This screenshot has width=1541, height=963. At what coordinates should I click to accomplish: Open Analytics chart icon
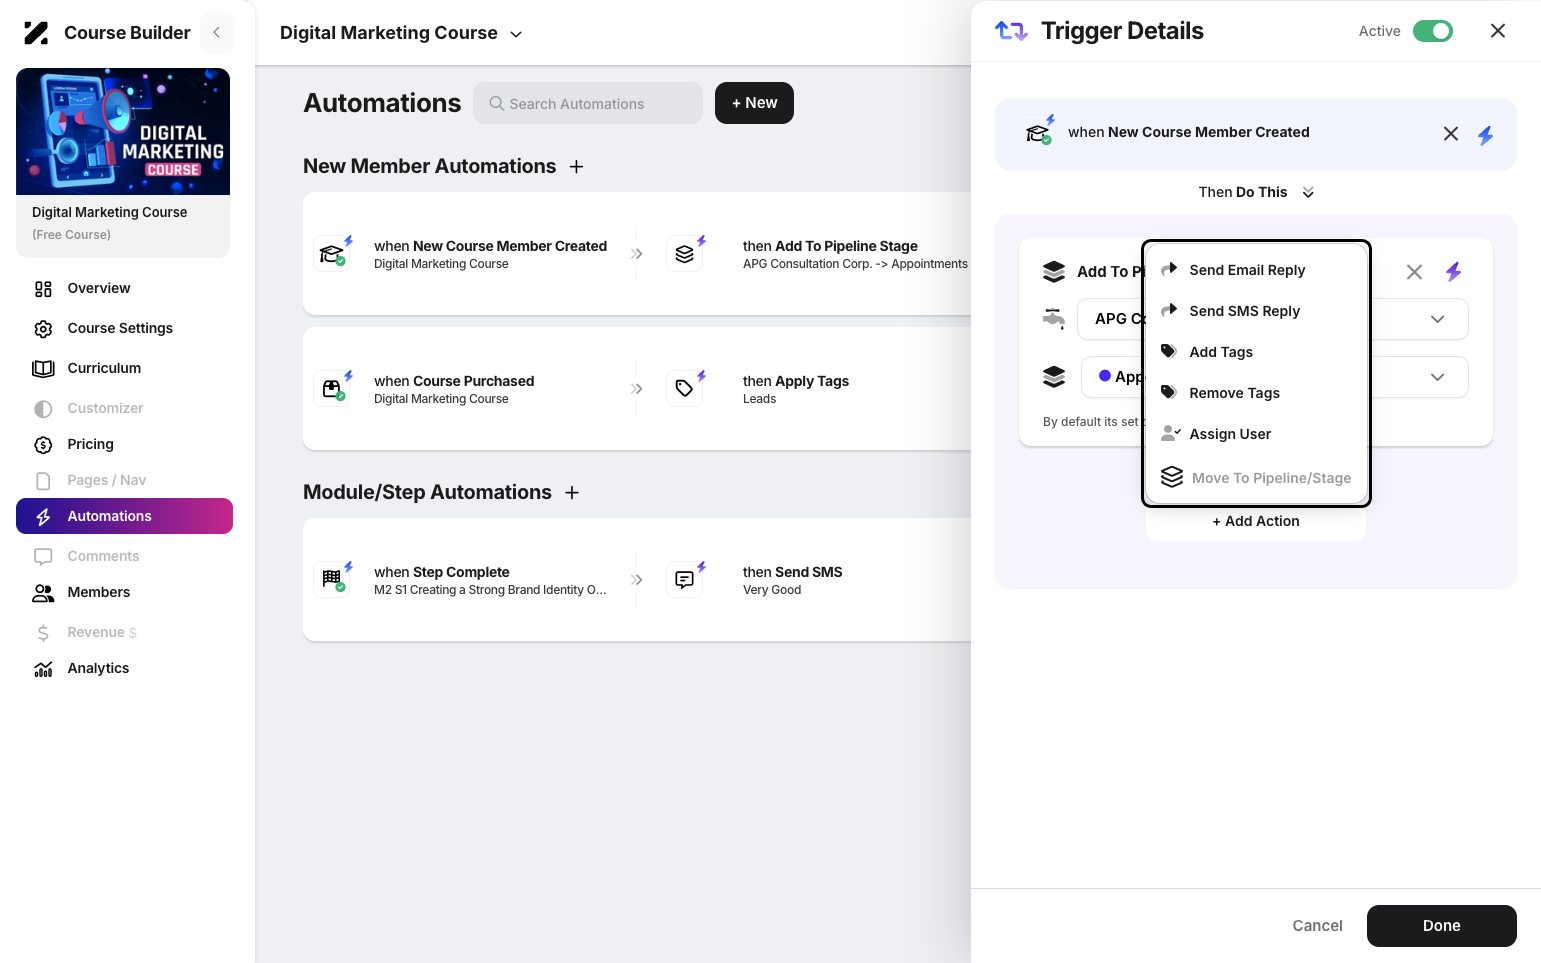pyautogui.click(x=43, y=669)
